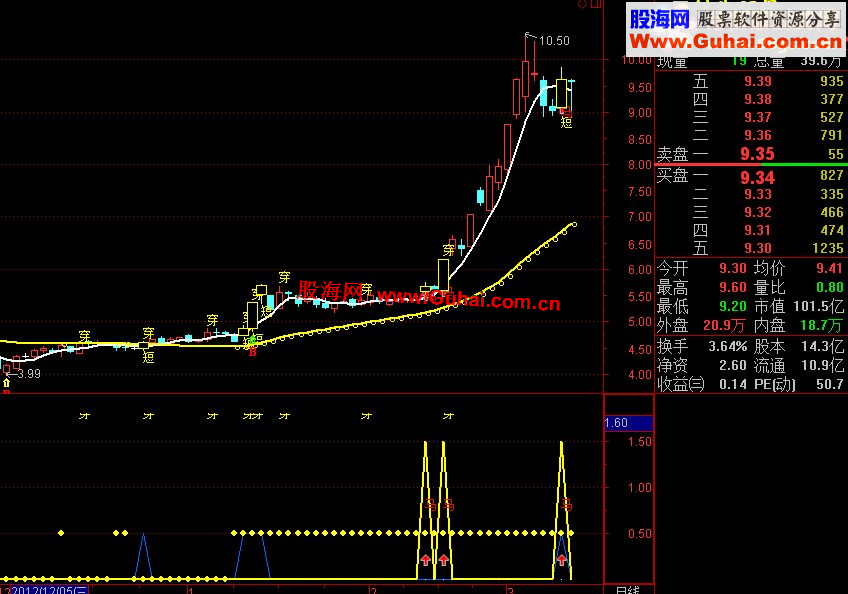This screenshot has width=848, height=594.
Task: Click the 0.50 indicator axis label
Action: click(x=640, y=533)
